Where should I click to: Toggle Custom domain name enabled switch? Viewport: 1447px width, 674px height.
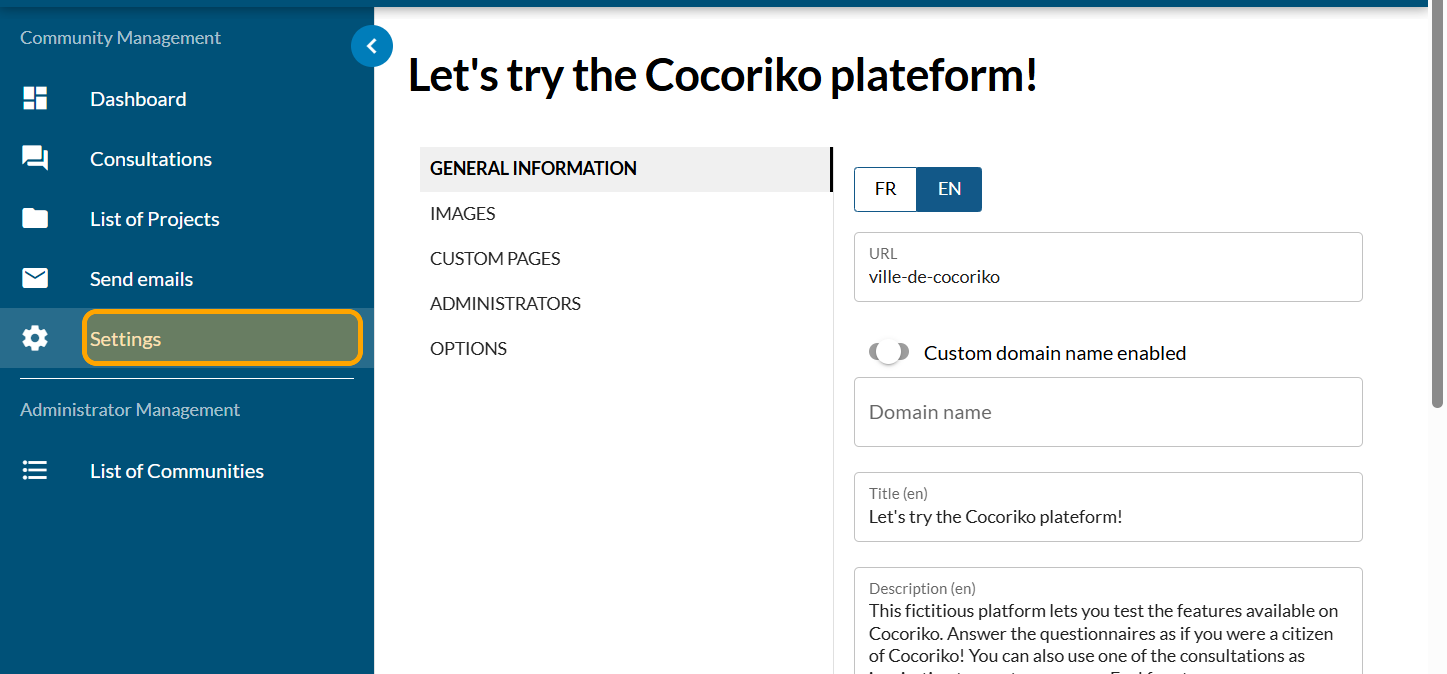pyautogui.click(x=889, y=352)
